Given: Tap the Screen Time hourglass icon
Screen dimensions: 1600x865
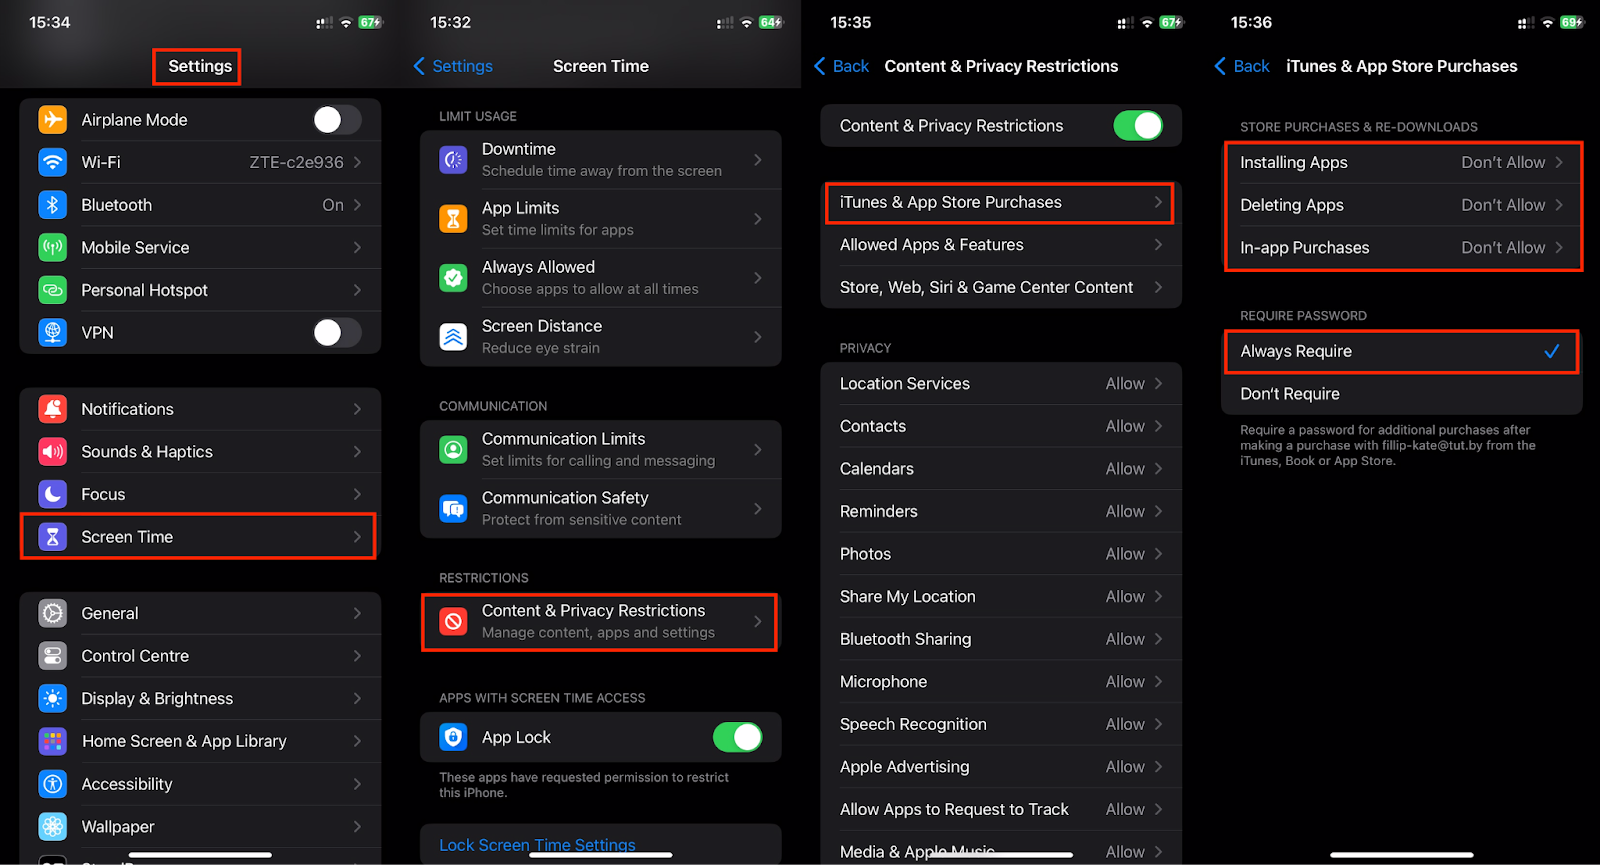Looking at the screenshot, I should [53, 537].
